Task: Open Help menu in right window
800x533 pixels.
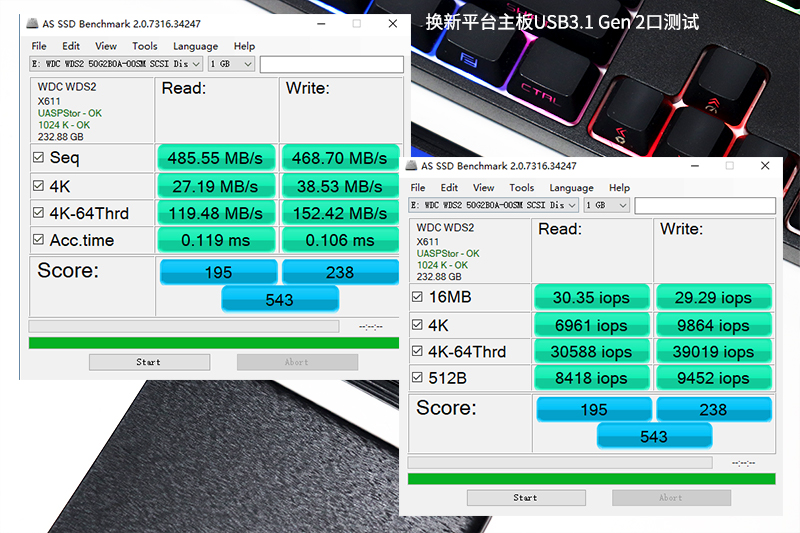Action: click(619, 188)
